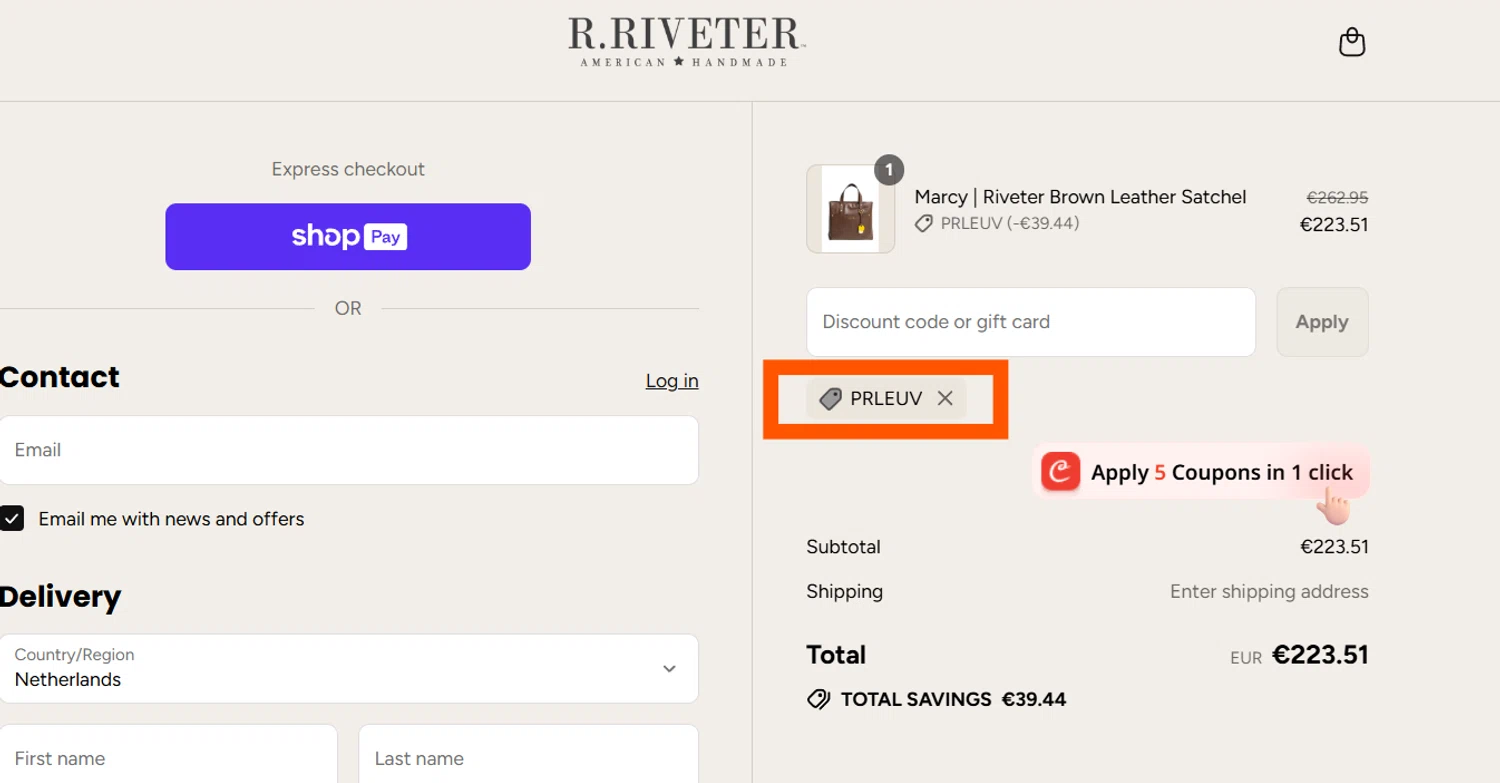The height and width of the screenshot is (783, 1500).
Task: Apply 5 Coupons in 1 click
Action: (1200, 472)
